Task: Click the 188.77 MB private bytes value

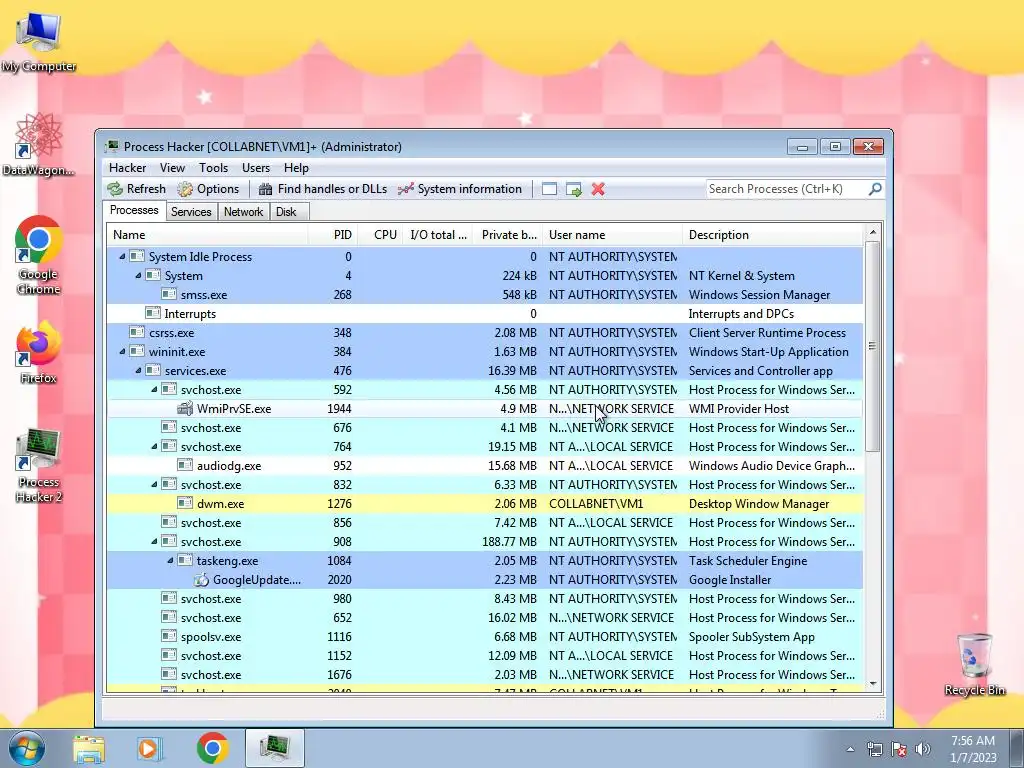Action: pos(509,541)
